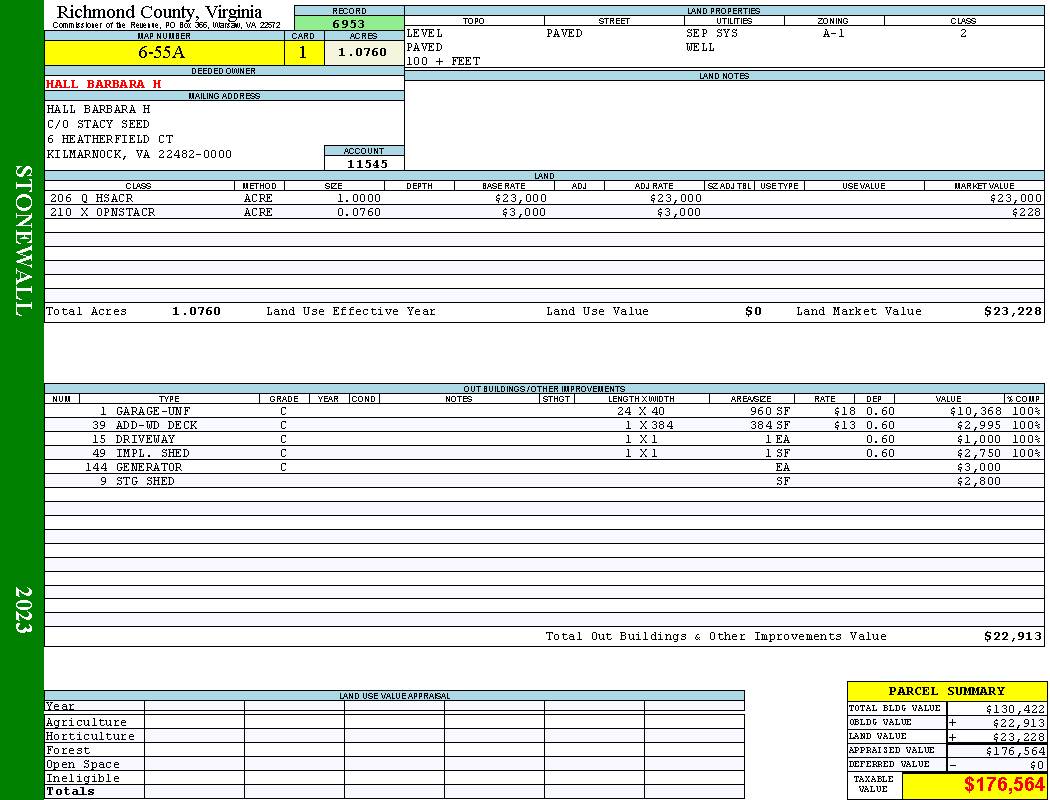
Task: Select land class 210 X OPNSTACR
Action: pyautogui.click(x=102, y=212)
